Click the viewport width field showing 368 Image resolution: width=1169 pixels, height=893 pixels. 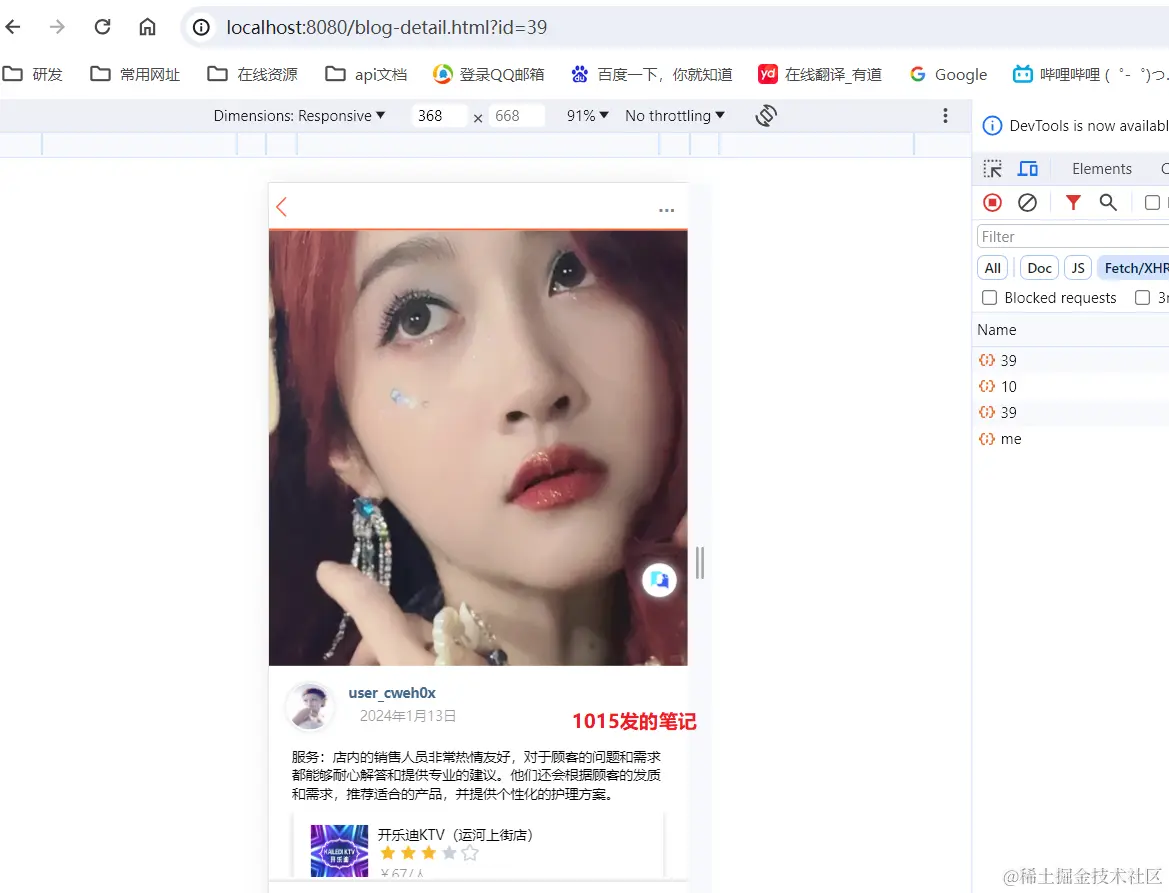coord(438,116)
